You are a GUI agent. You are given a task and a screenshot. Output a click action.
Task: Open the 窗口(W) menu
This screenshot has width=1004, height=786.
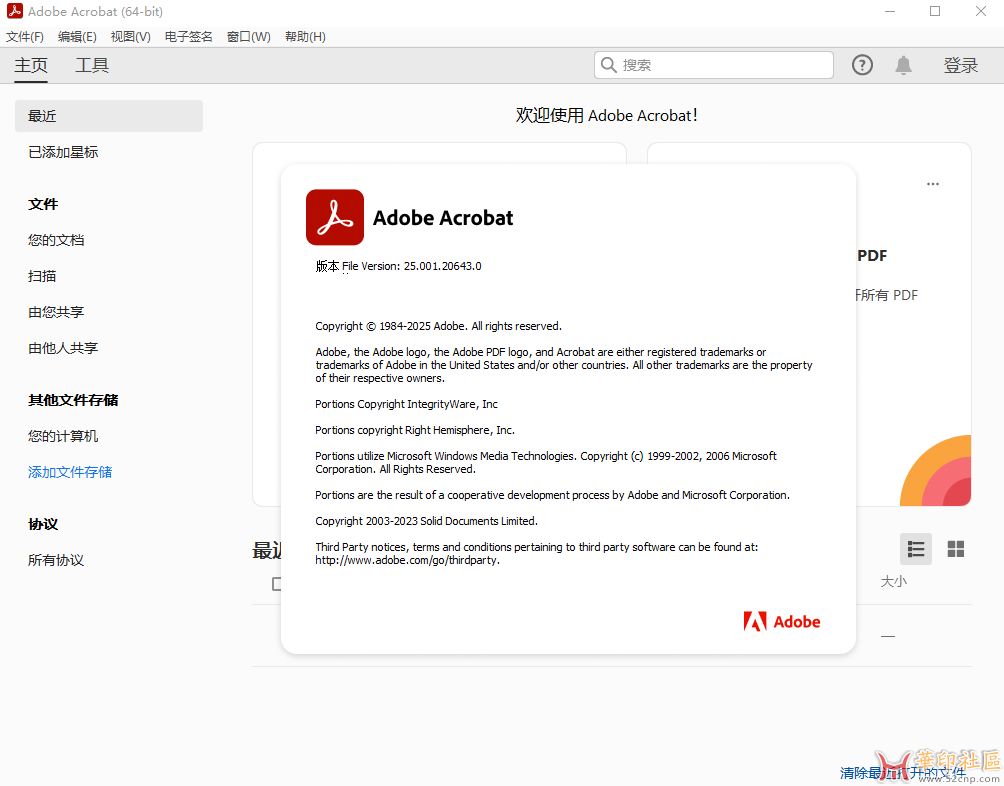pos(248,36)
